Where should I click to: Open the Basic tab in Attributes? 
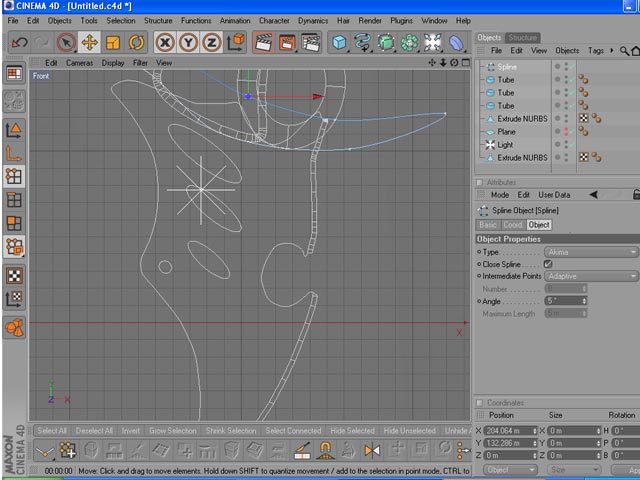pyautogui.click(x=488, y=224)
